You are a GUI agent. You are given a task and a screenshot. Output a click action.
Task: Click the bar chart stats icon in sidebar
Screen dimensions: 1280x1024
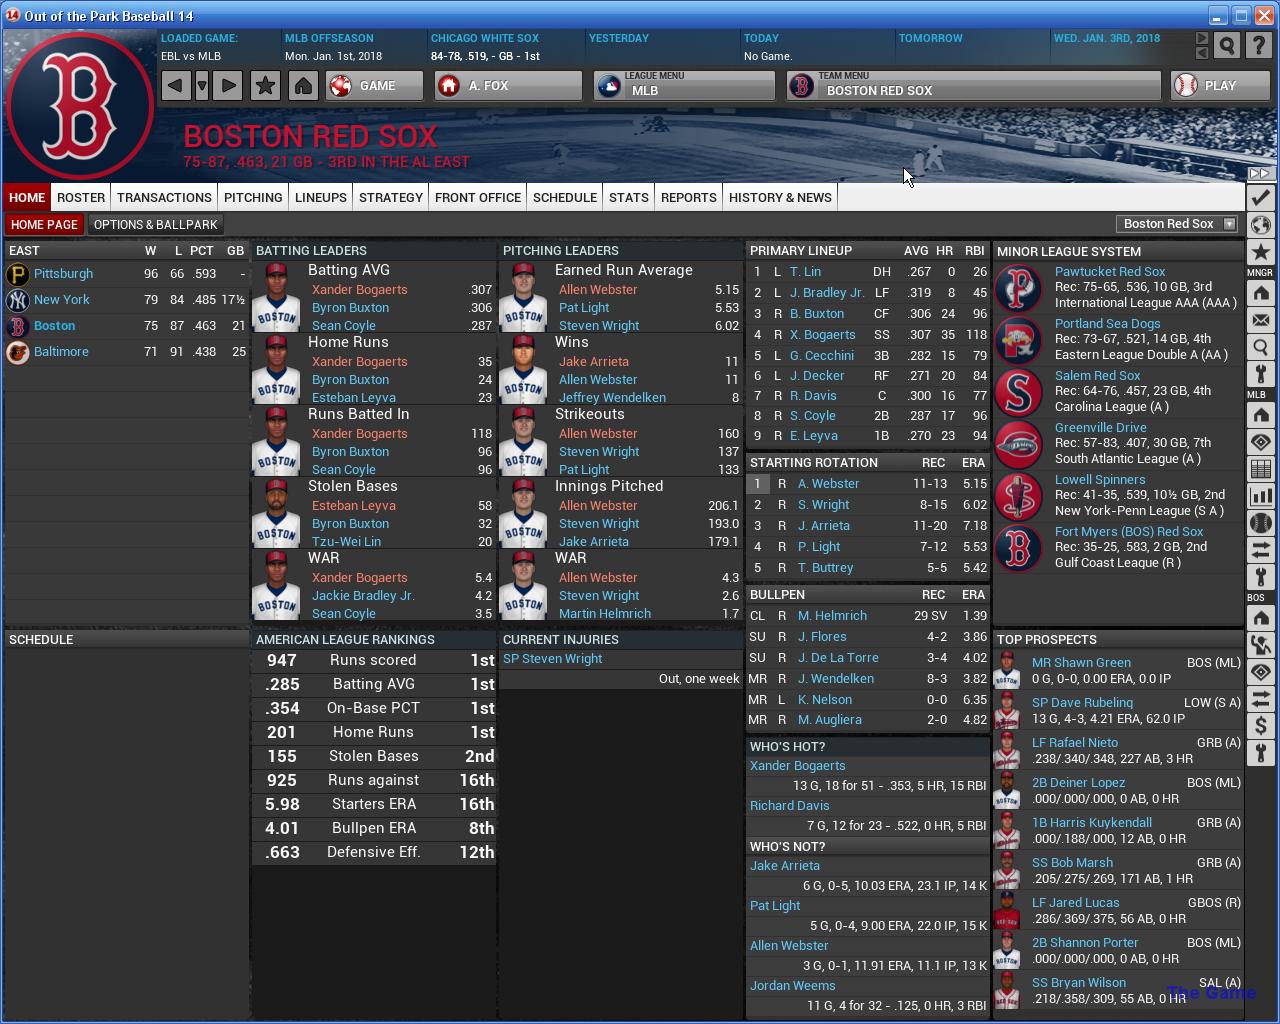coord(1260,496)
